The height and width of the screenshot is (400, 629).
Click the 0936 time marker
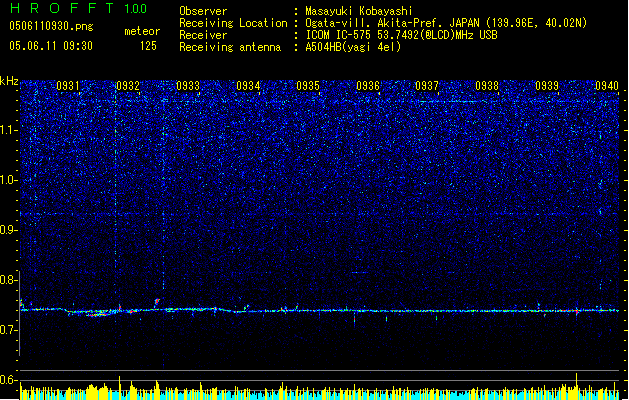[368, 86]
